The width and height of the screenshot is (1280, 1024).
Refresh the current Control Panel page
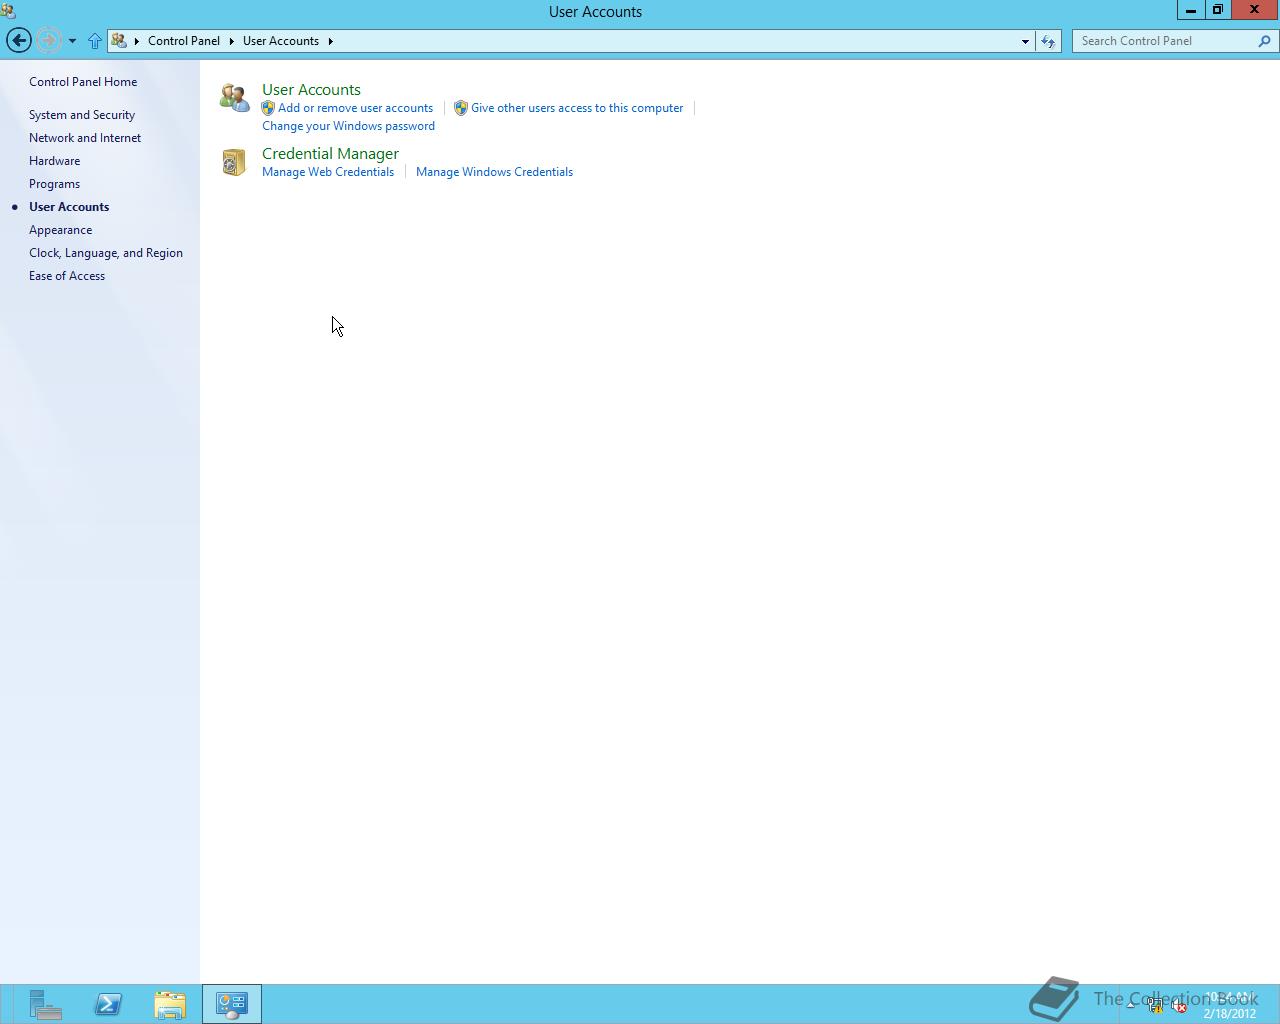coord(1048,41)
